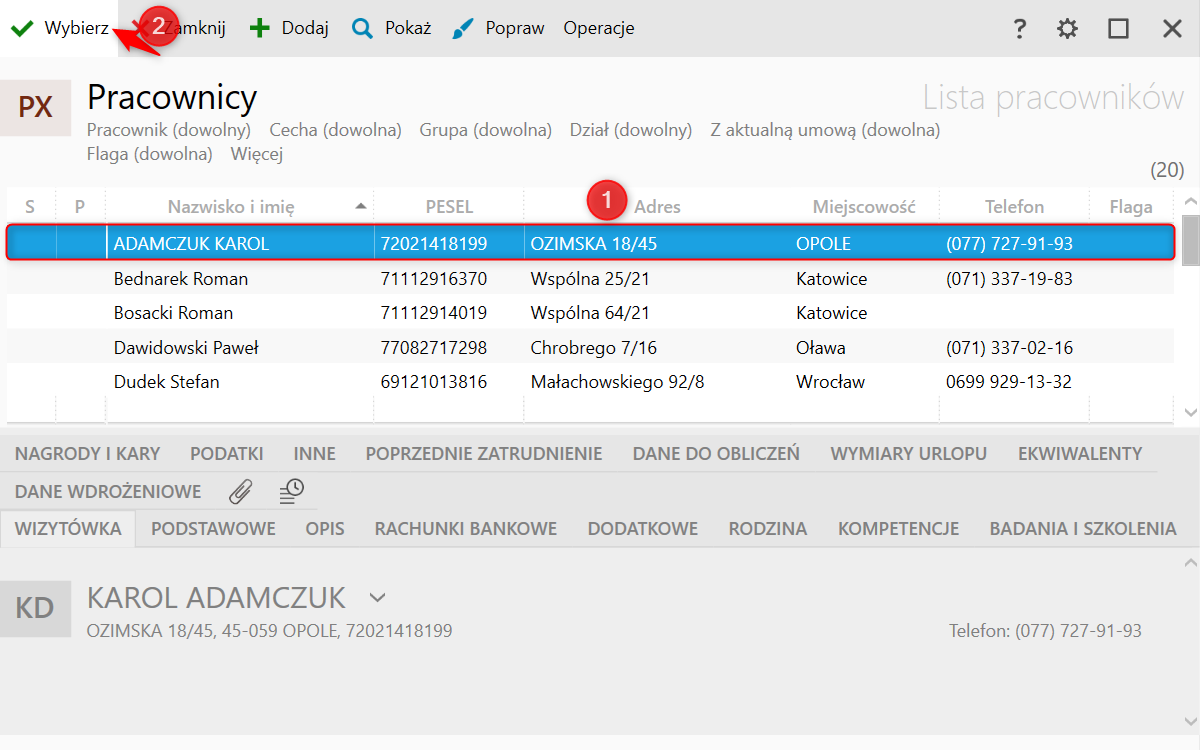Click the Dodaj plus button
The width and height of the screenshot is (1200, 750).
(x=289, y=28)
